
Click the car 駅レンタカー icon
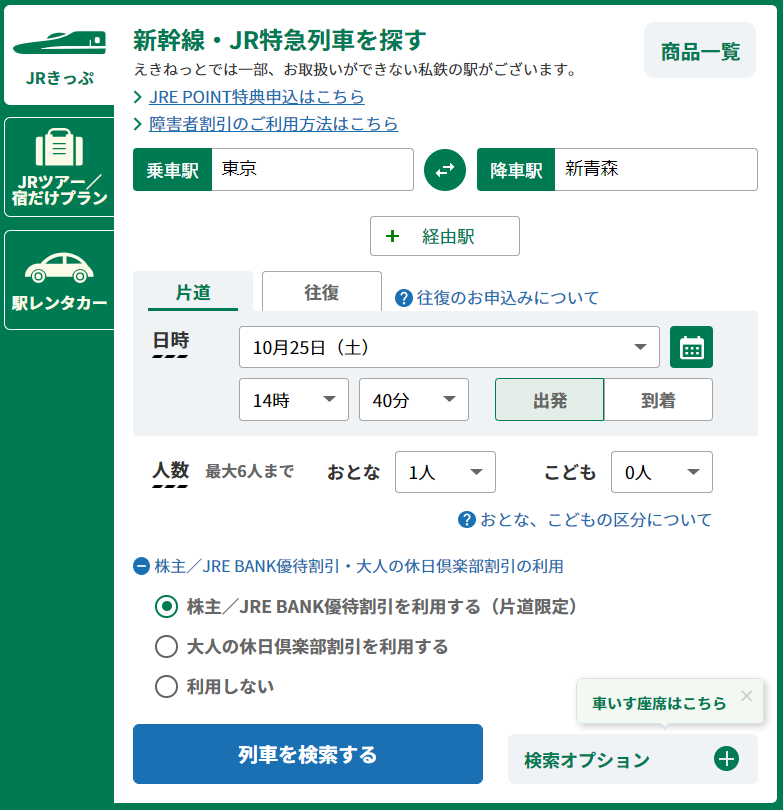[59, 267]
